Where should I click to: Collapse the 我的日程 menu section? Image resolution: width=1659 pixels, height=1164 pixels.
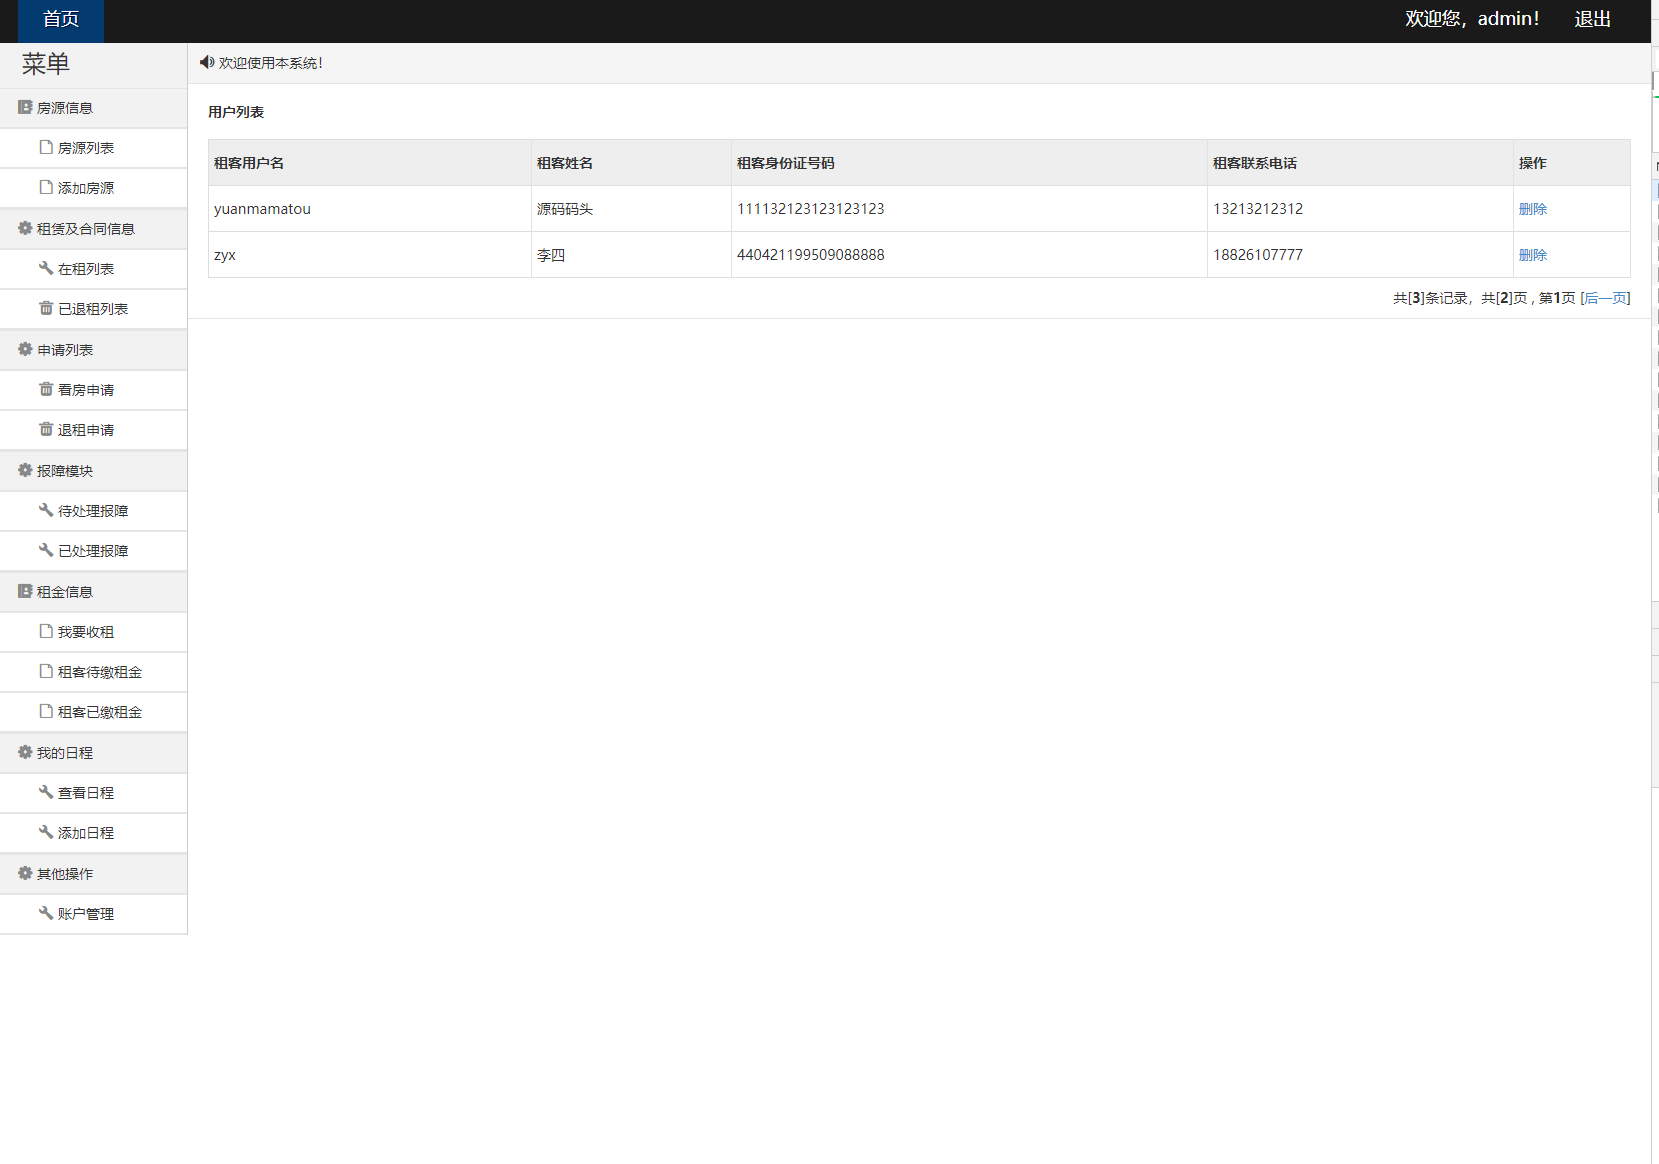coord(93,753)
